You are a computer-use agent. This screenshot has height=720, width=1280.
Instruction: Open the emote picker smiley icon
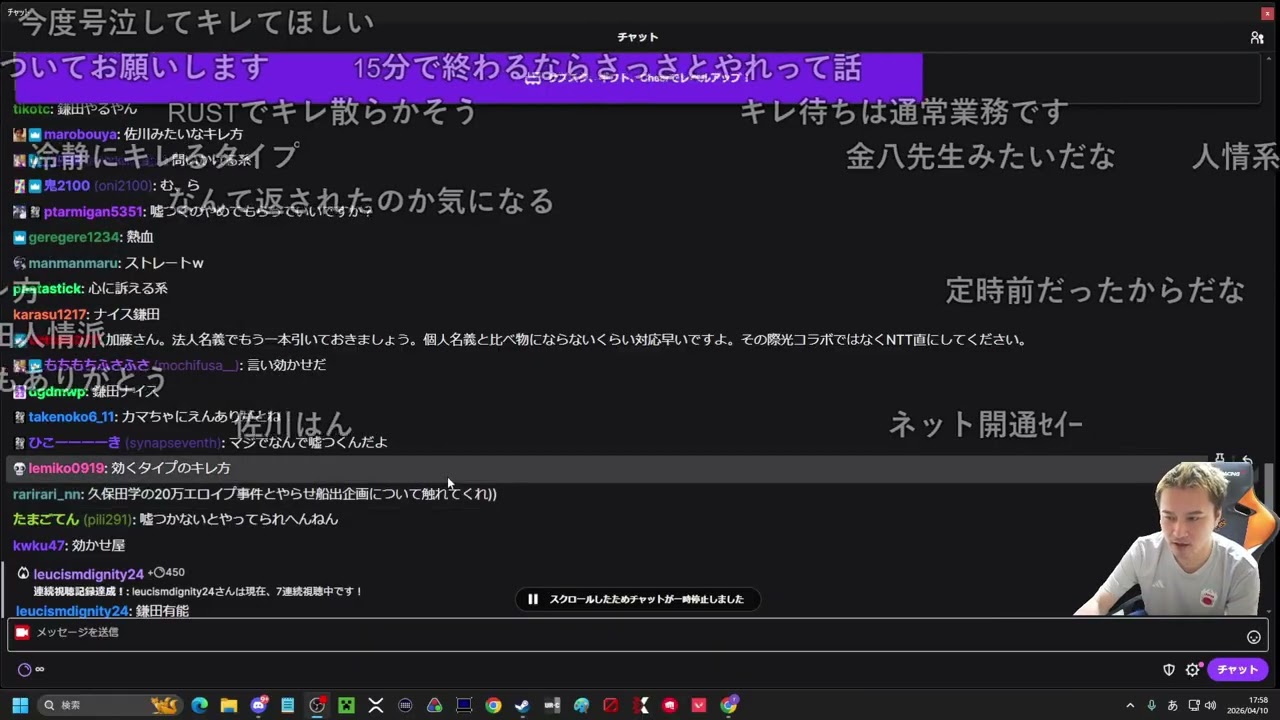(x=1253, y=637)
